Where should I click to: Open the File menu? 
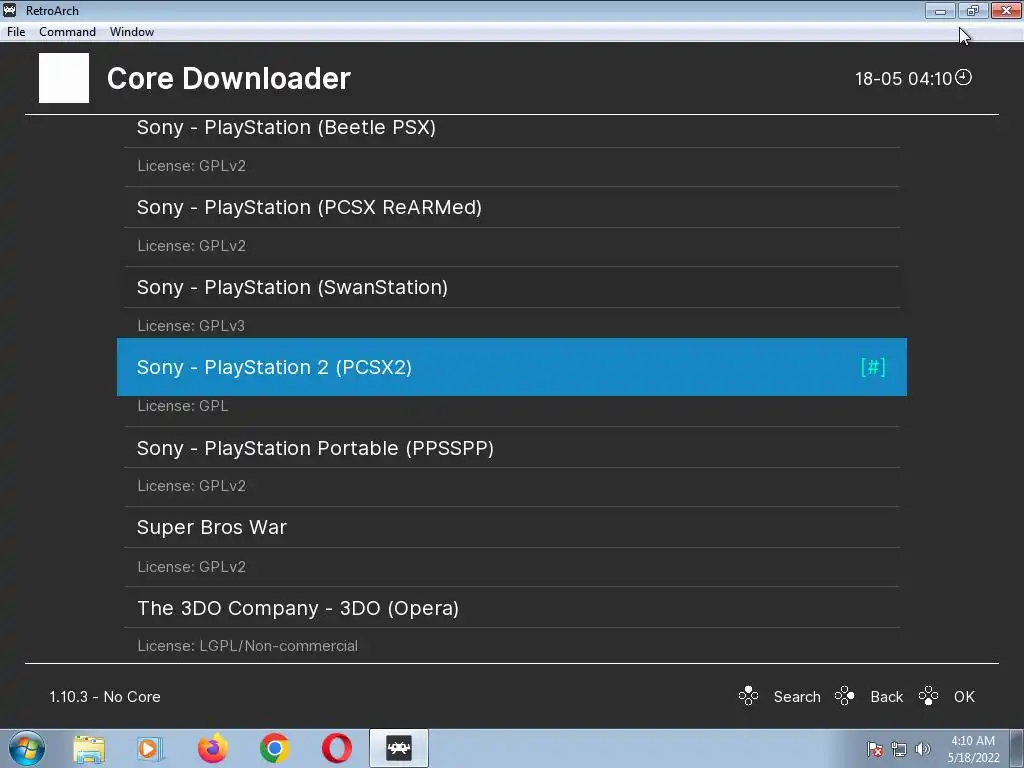pos(16,31)
